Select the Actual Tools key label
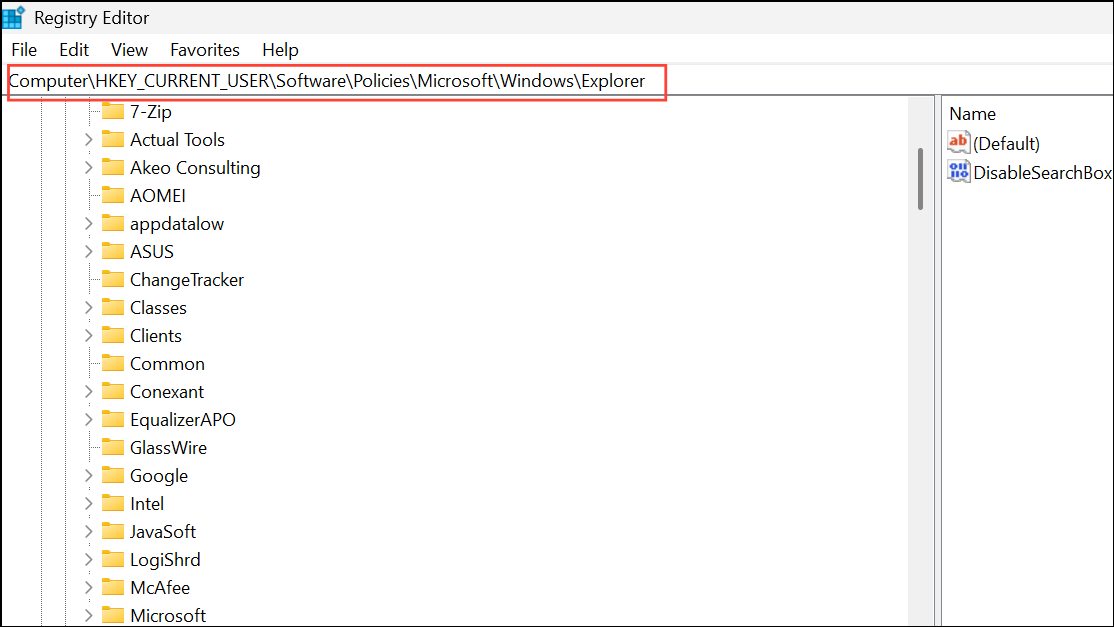 point(177,140)
